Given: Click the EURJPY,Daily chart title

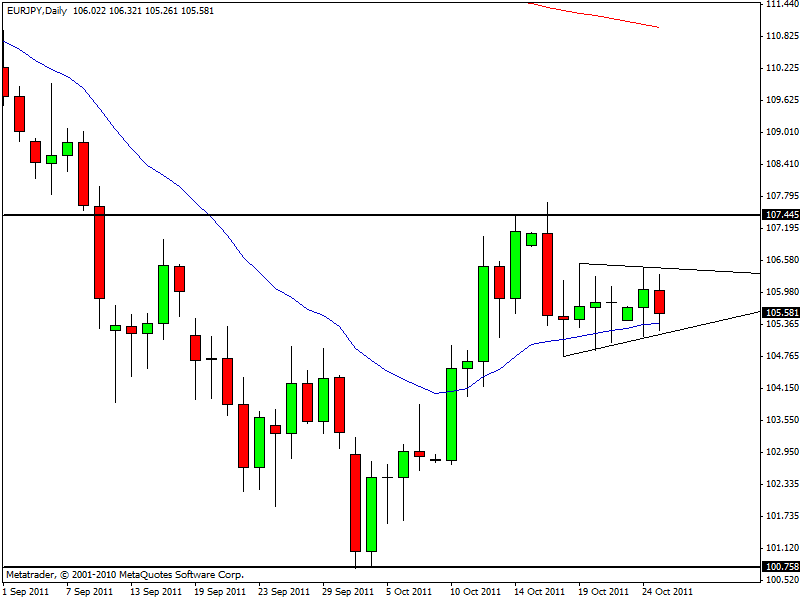Looking at the screenshot, I should click(x=36, y=10).
